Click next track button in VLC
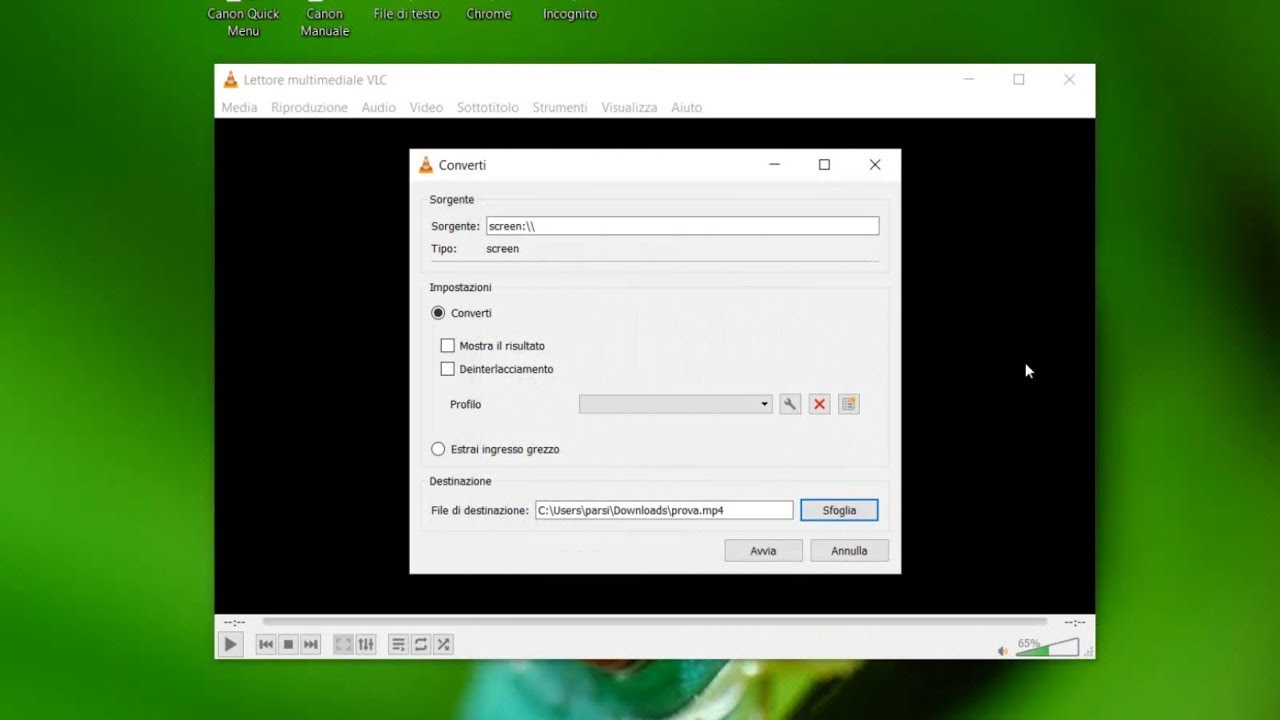The width and height of the screenshot is (1280, 720). click(310, 644)
